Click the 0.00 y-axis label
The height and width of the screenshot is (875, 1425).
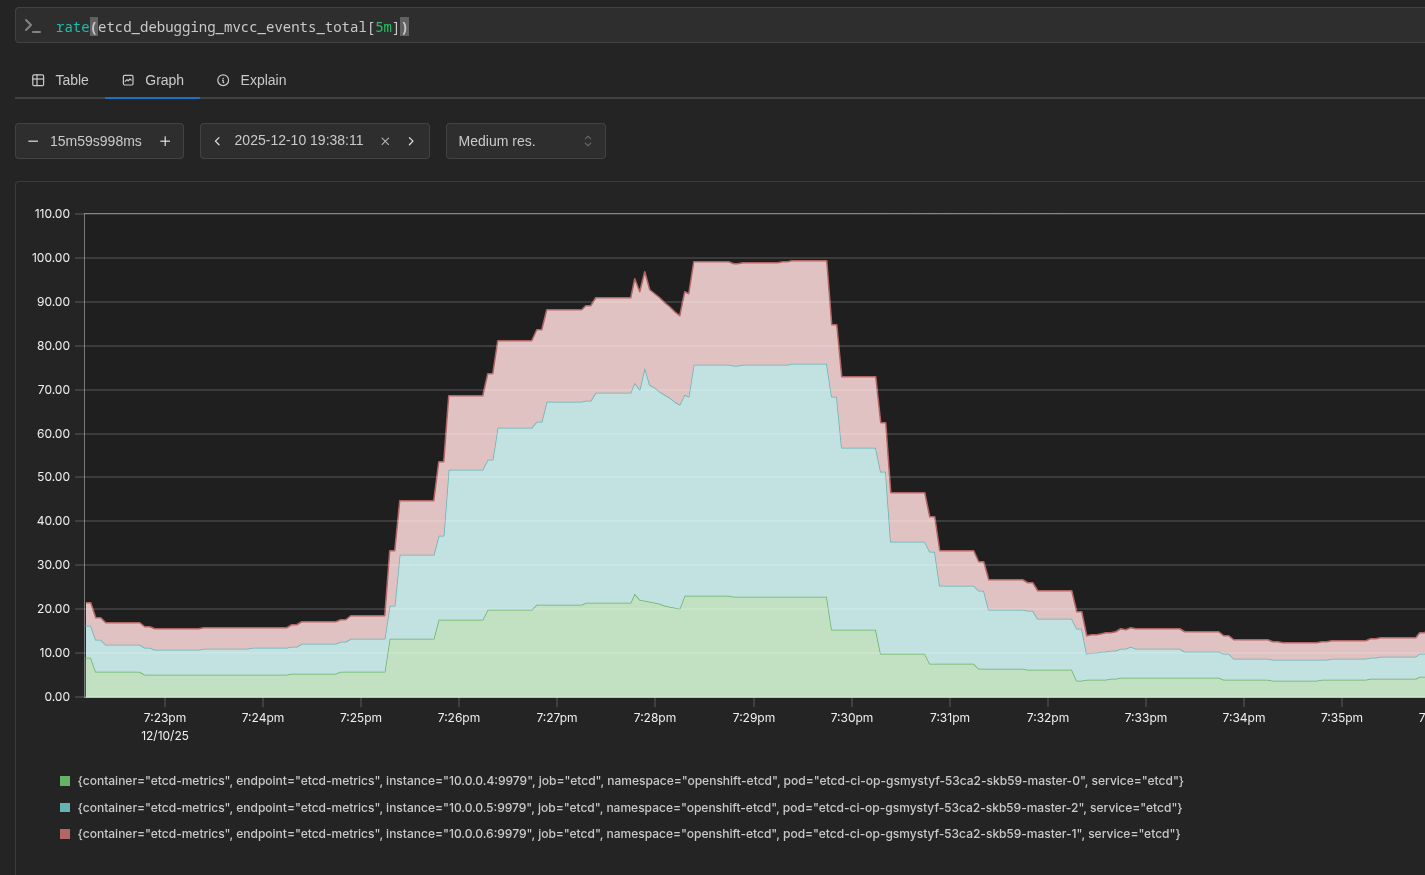57,697
